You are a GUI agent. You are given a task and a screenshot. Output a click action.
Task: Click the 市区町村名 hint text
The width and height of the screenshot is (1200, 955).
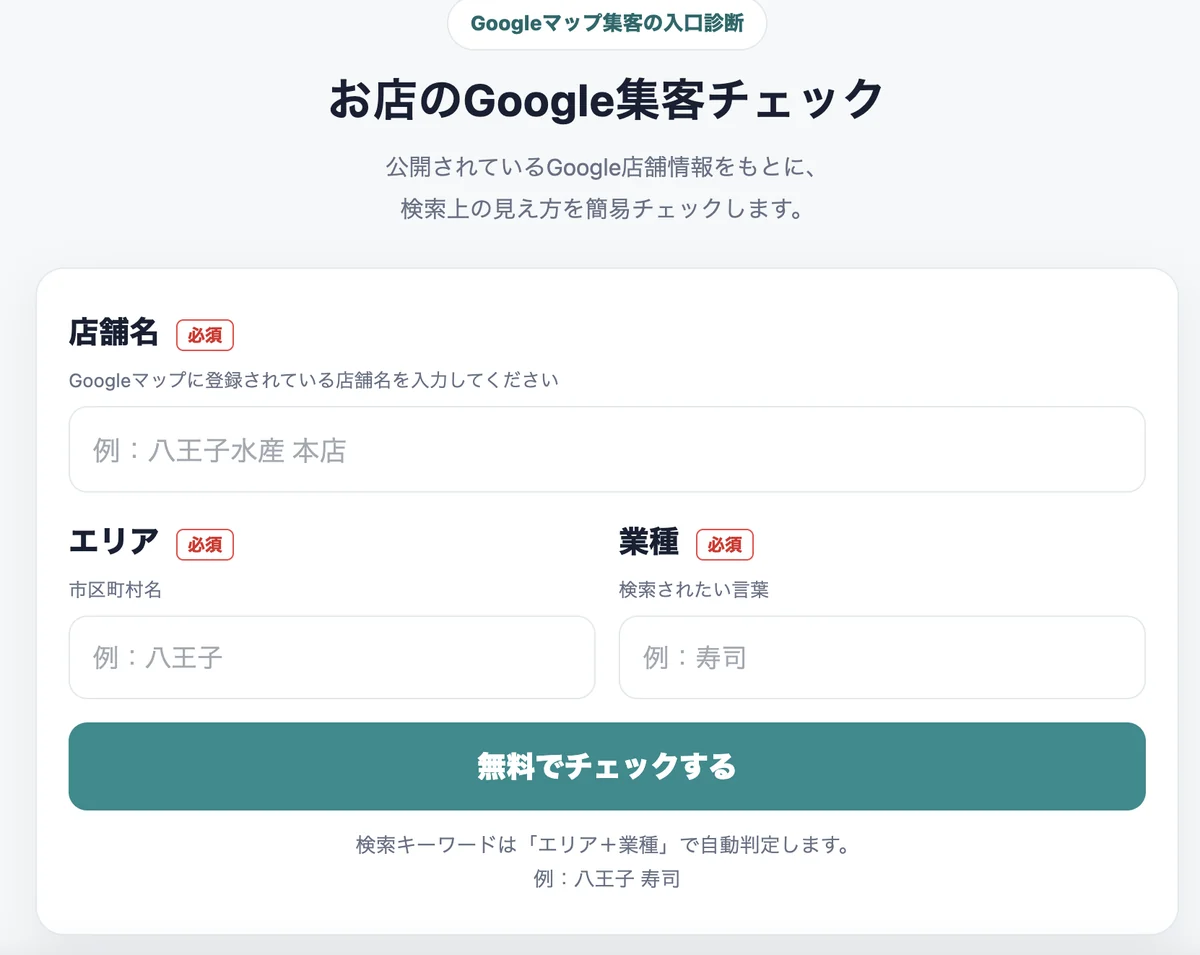coord(115,590)
